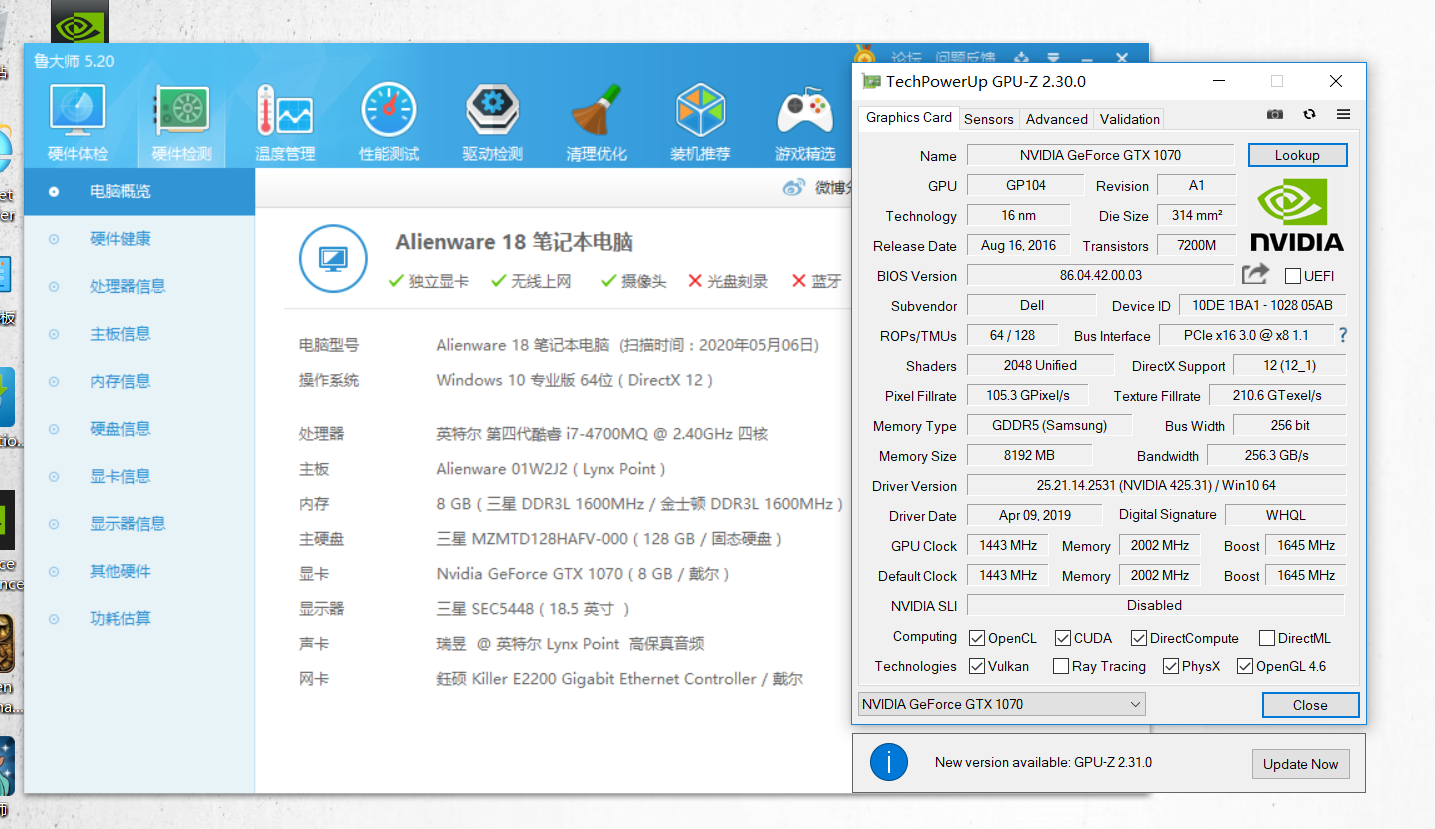
Task: Open the 问题反馈 feedback link in Ludashi
Action: point(965,59)
